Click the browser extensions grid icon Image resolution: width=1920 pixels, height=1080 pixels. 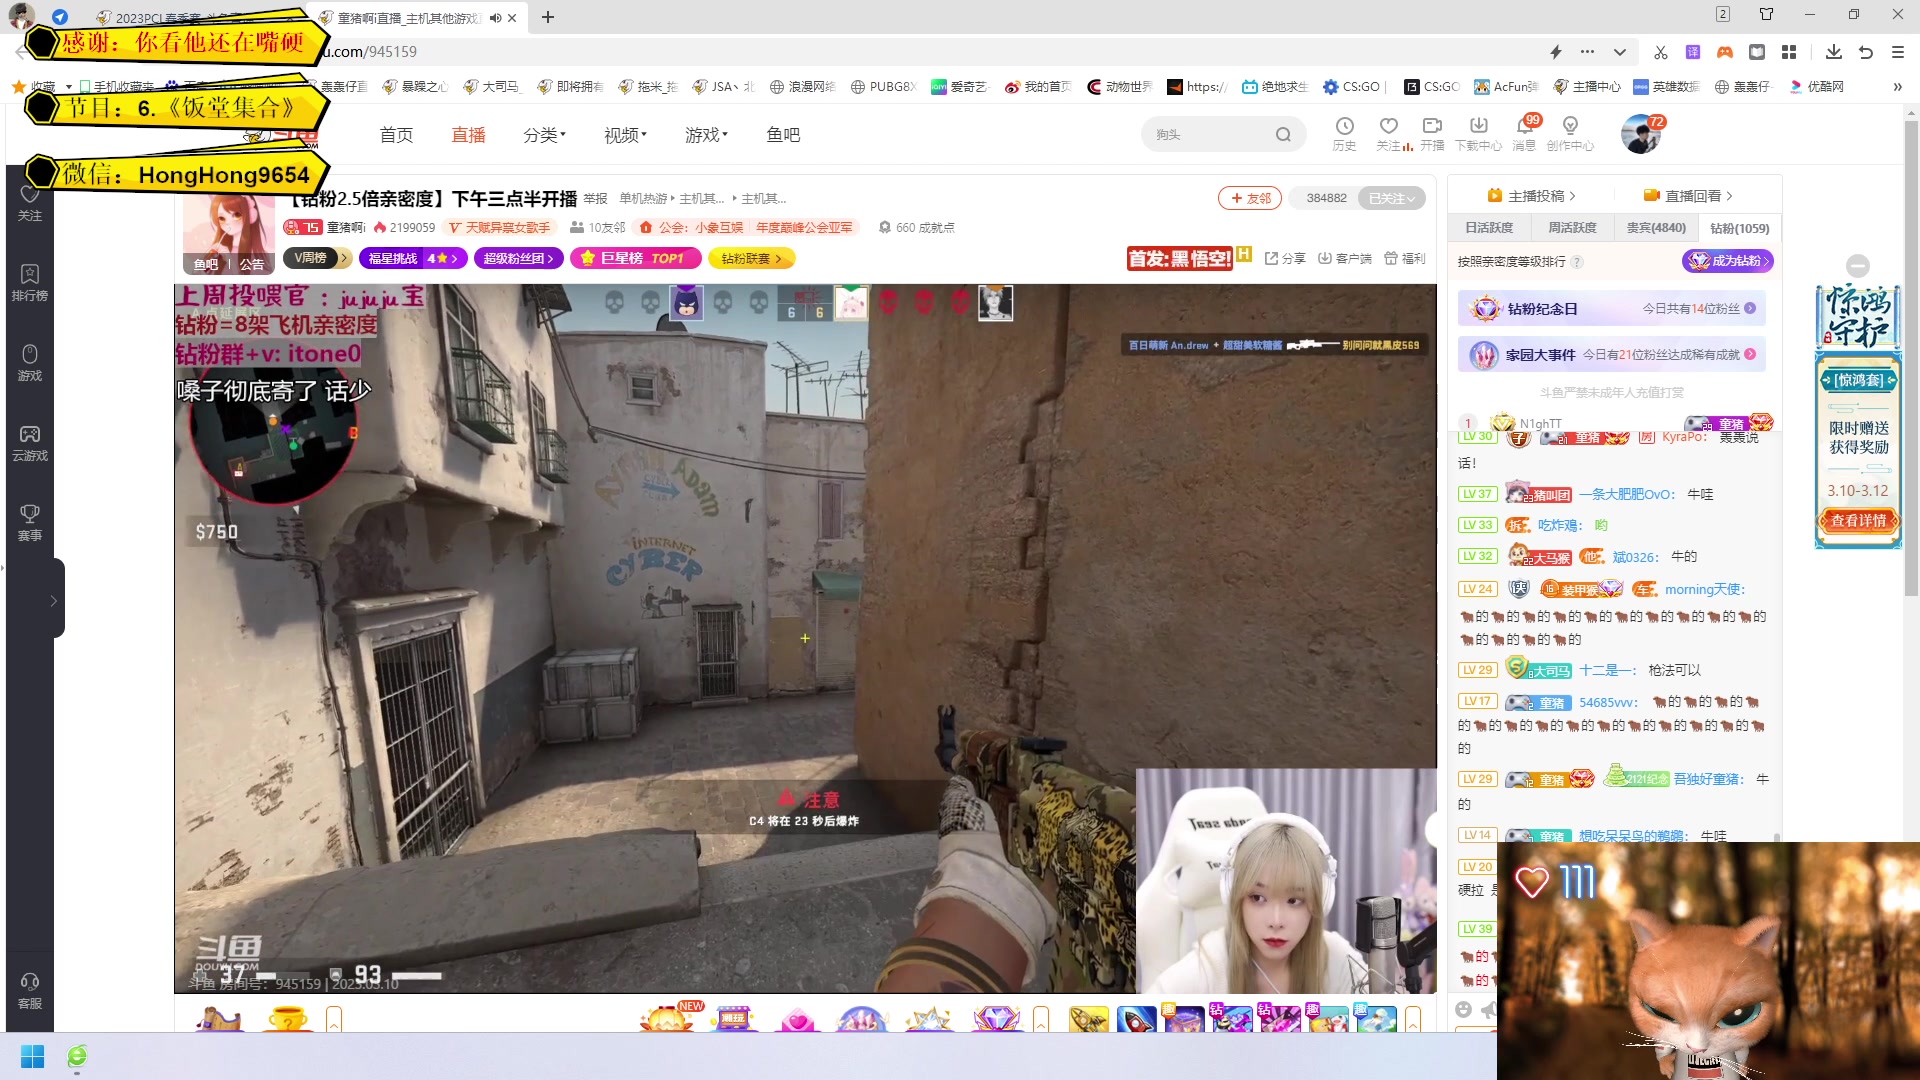click(x=1789, y=52)
